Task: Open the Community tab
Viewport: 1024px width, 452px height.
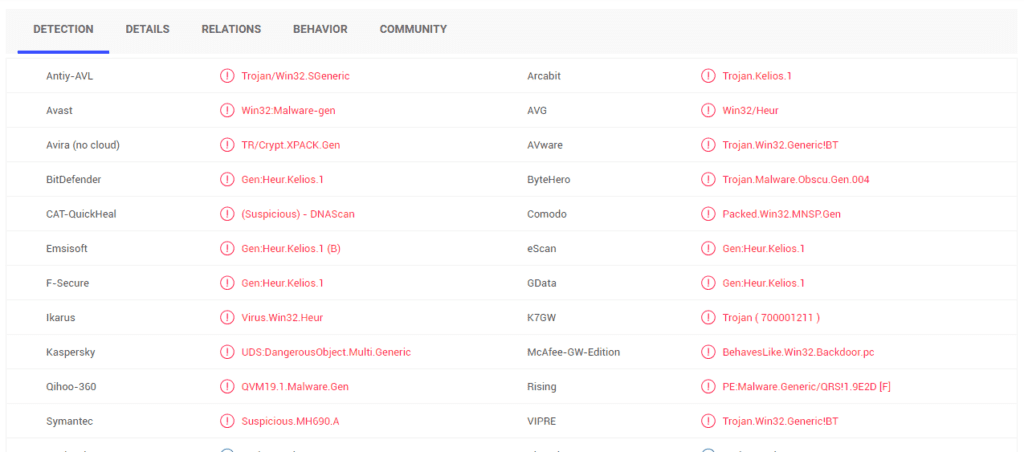Action: (x=413, y=30)
